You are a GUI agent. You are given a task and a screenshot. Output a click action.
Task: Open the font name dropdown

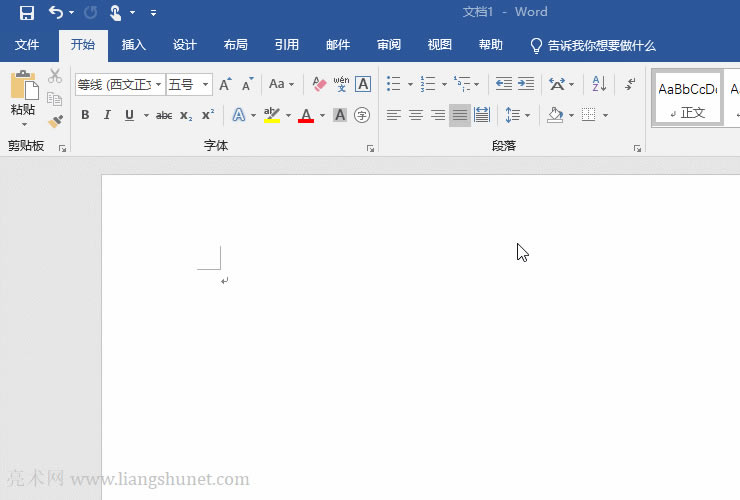[158, 85]
